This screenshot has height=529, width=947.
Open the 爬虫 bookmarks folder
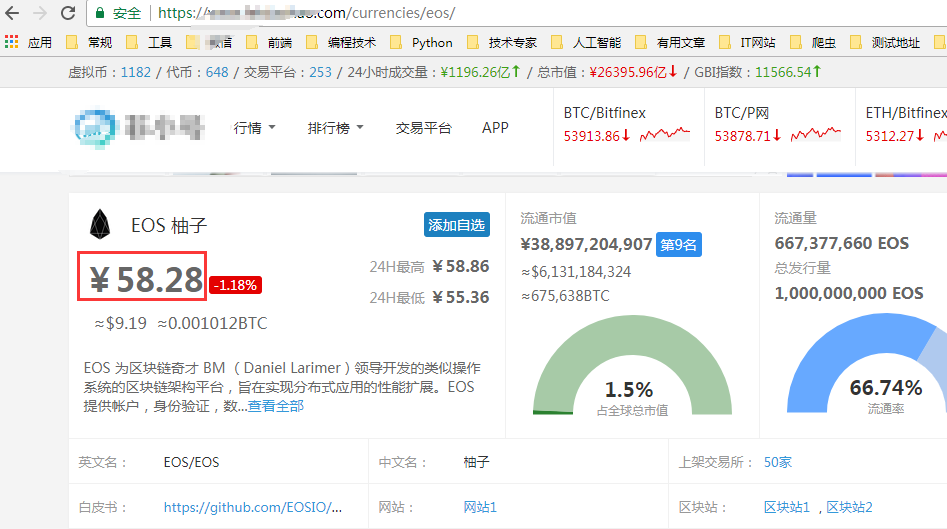click(x=813, y=42)
